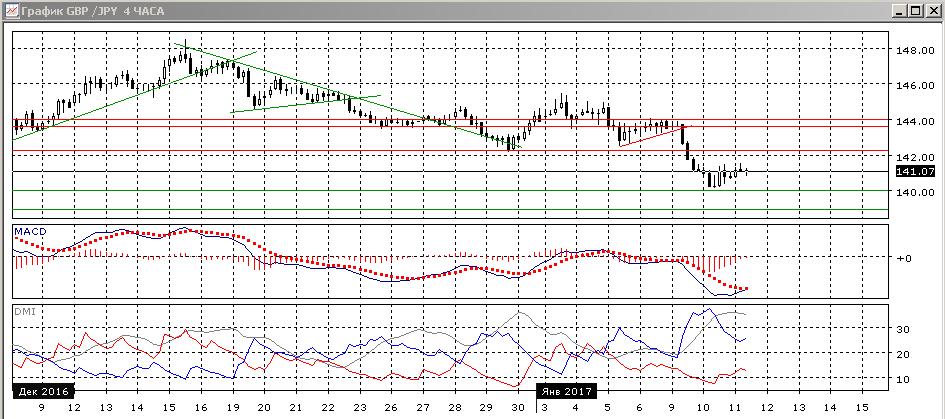Click date 16 on the time axis
The image size is (945, 419).
tap(201, 407)
